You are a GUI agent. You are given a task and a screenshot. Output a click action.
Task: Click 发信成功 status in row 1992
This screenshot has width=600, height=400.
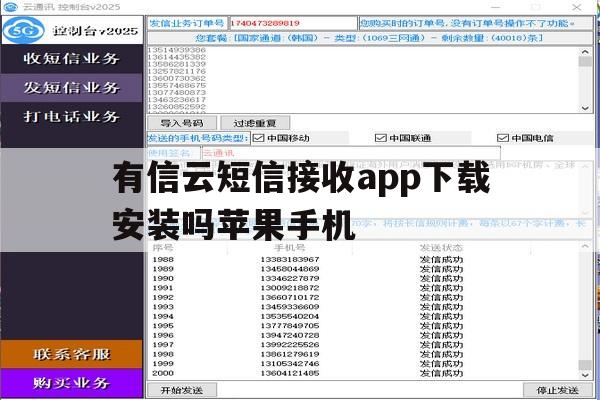(441, 297)
